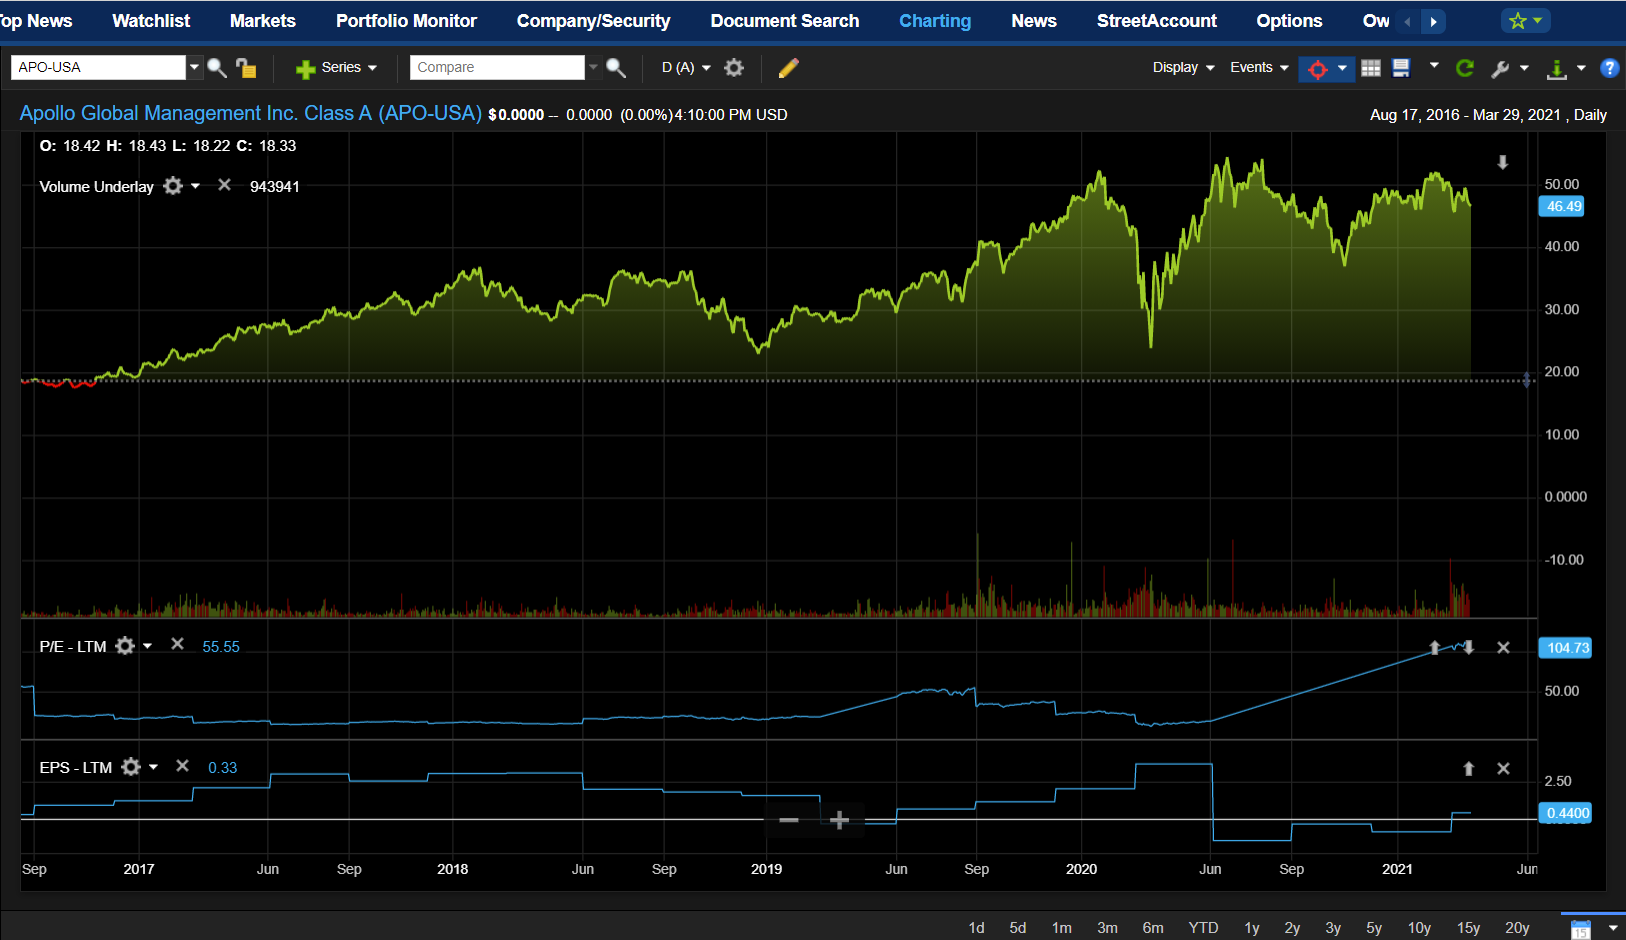Remove the Volume Underlay indicator
1626x940 pixels.
pos(224,185)
